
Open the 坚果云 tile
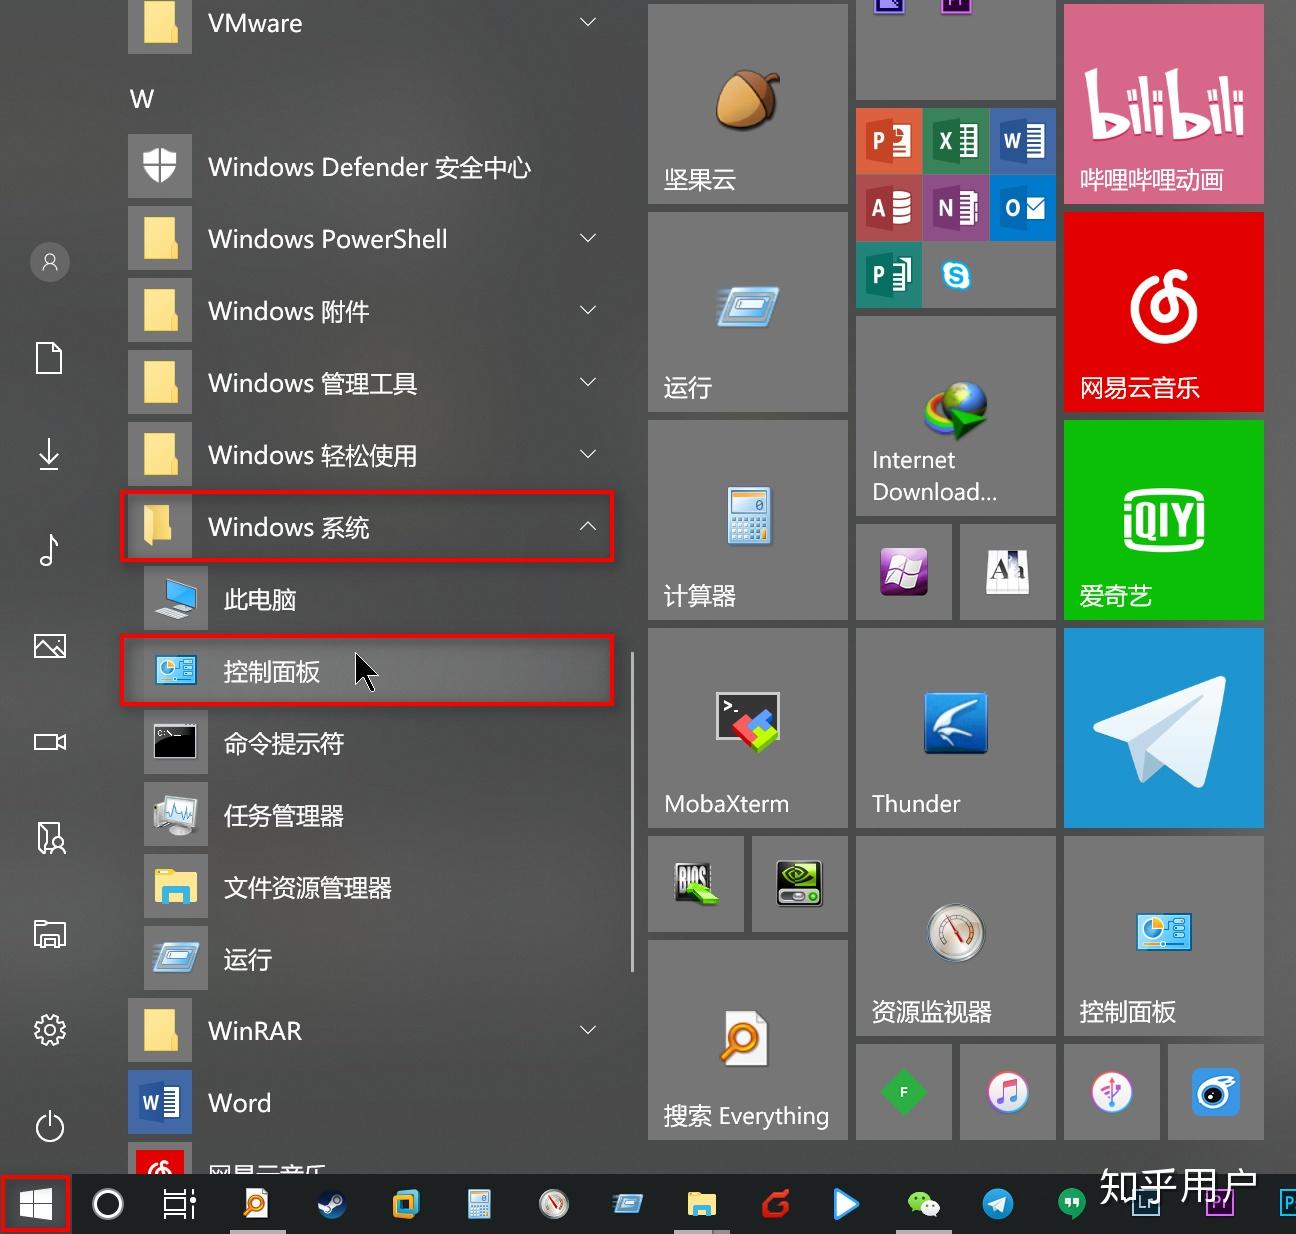click(747, 104)
